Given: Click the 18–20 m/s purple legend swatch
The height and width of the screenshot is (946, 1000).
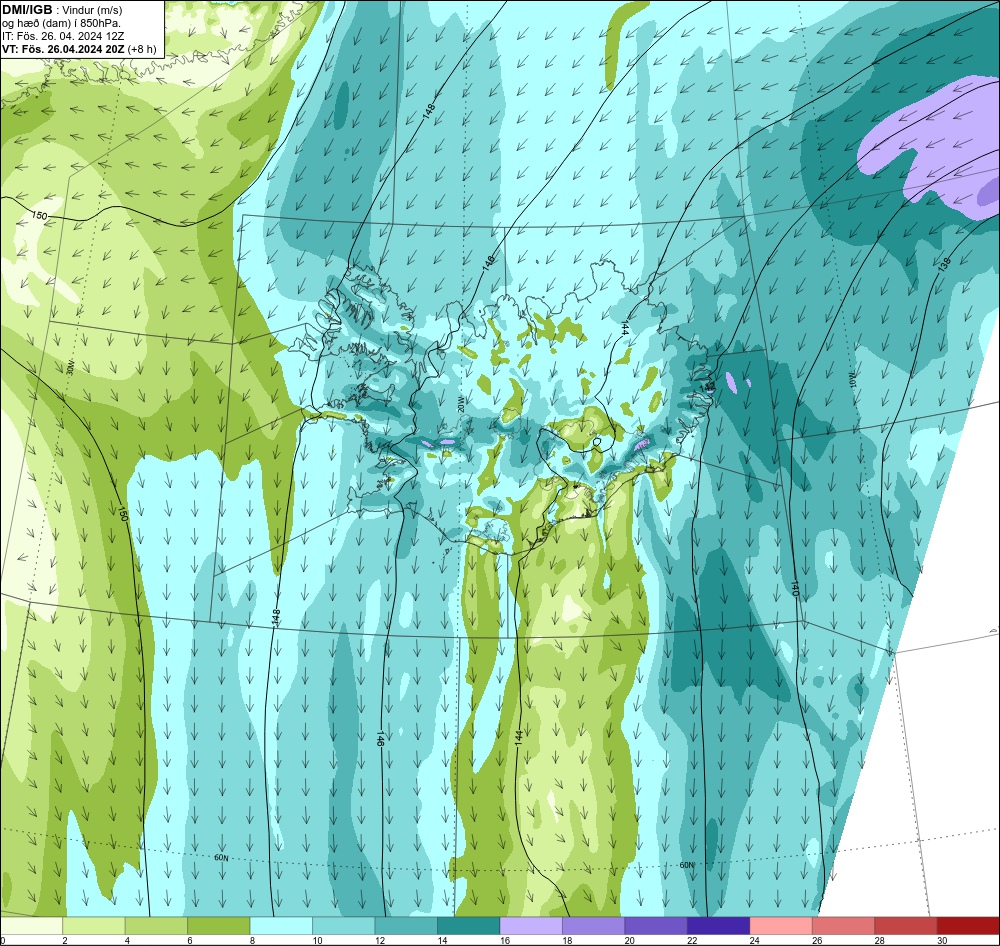Looking at the screenshot, I should [x=594, y=926].
